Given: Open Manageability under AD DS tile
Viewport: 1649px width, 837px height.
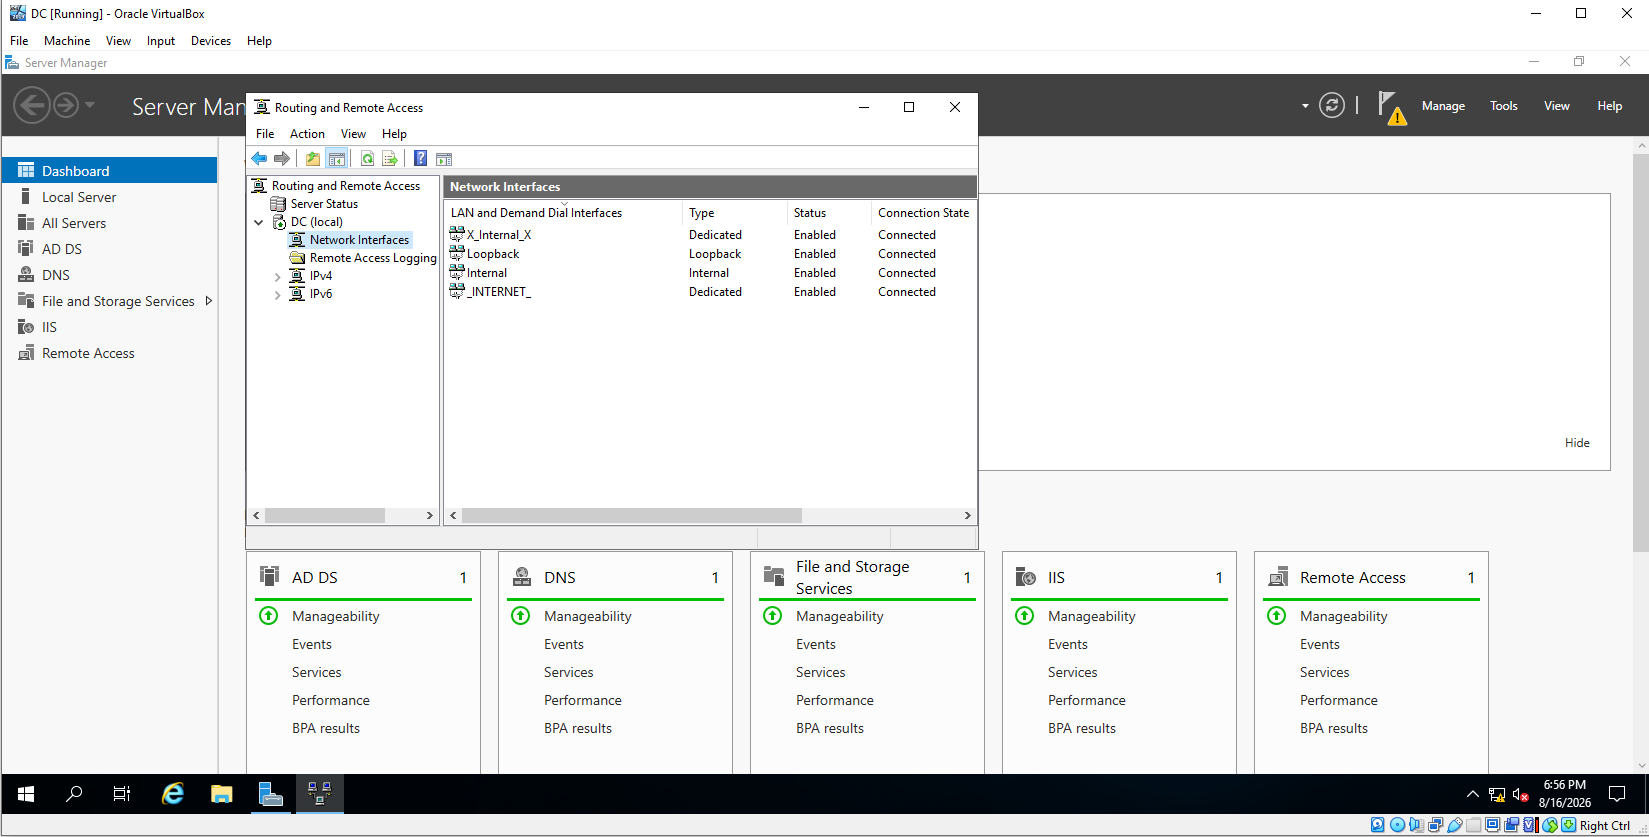Looking at the screenshot, I should coord(336,616).
